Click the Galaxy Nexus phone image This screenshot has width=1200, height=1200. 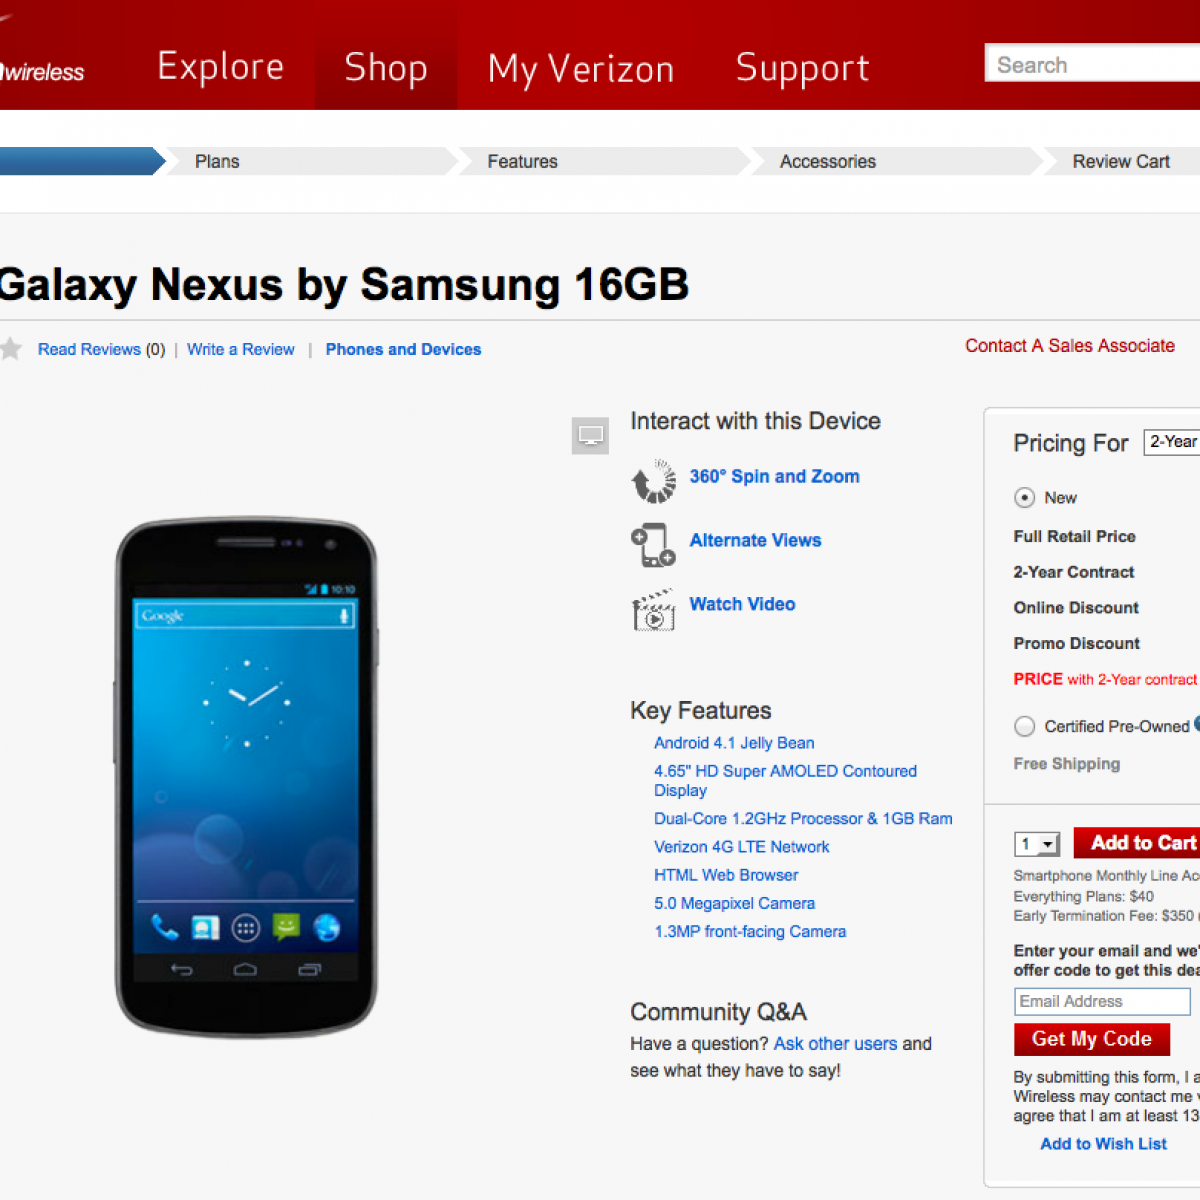click(246, 775)
